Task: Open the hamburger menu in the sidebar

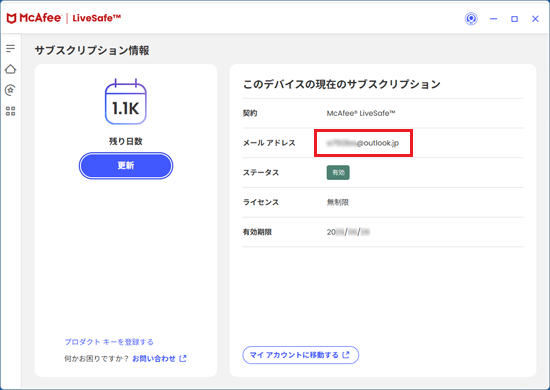Action: (11, 48)
